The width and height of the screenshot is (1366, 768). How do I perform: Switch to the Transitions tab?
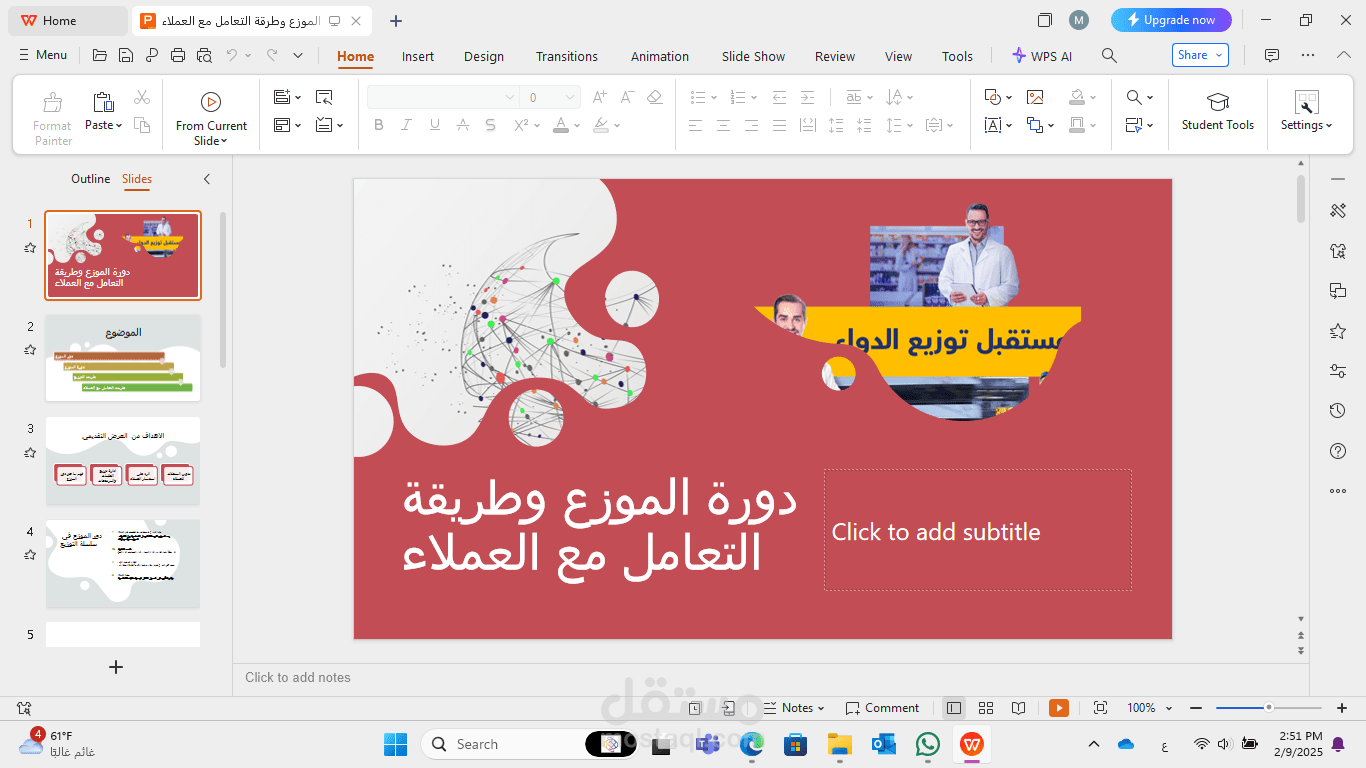click(x=567, y=56)
